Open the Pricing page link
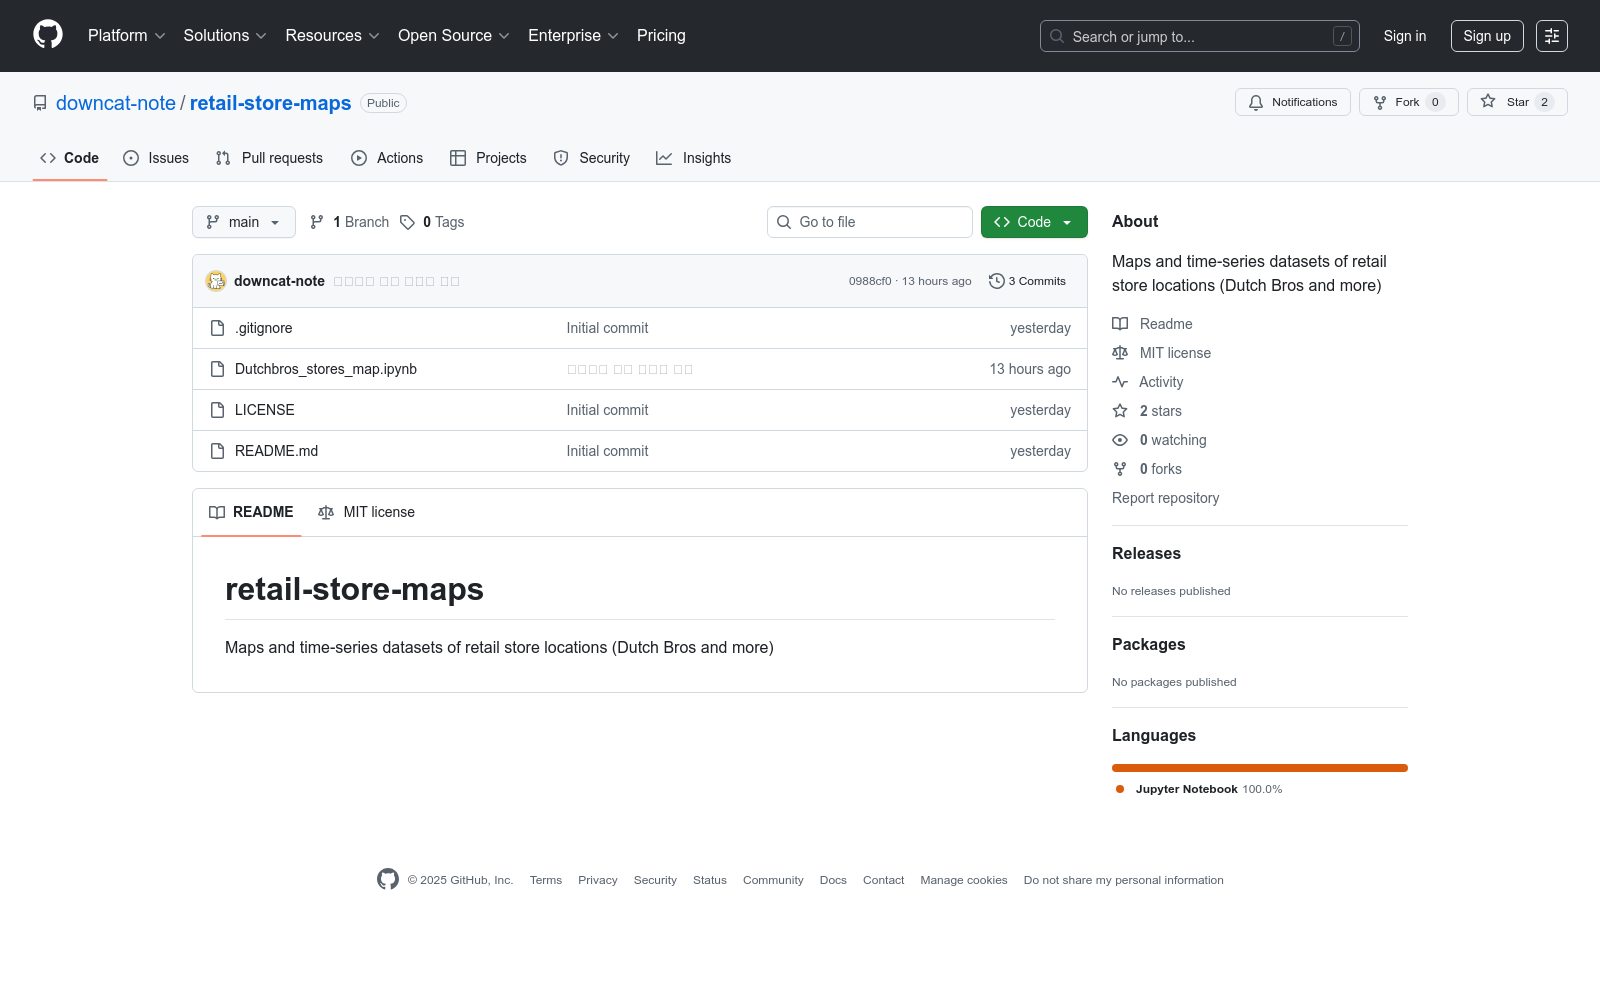Image resolution: width=1600 pixels, height=1000 pixels. click(x=661, y=36)
